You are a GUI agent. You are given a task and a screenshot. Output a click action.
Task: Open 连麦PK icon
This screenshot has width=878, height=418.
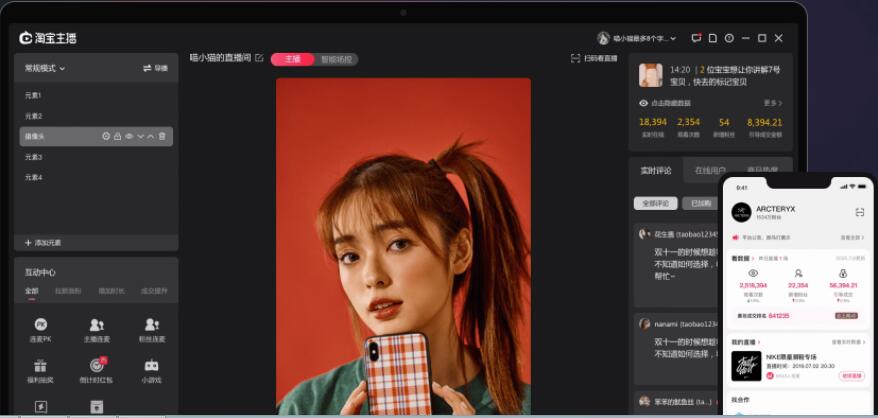pos(41,324)
